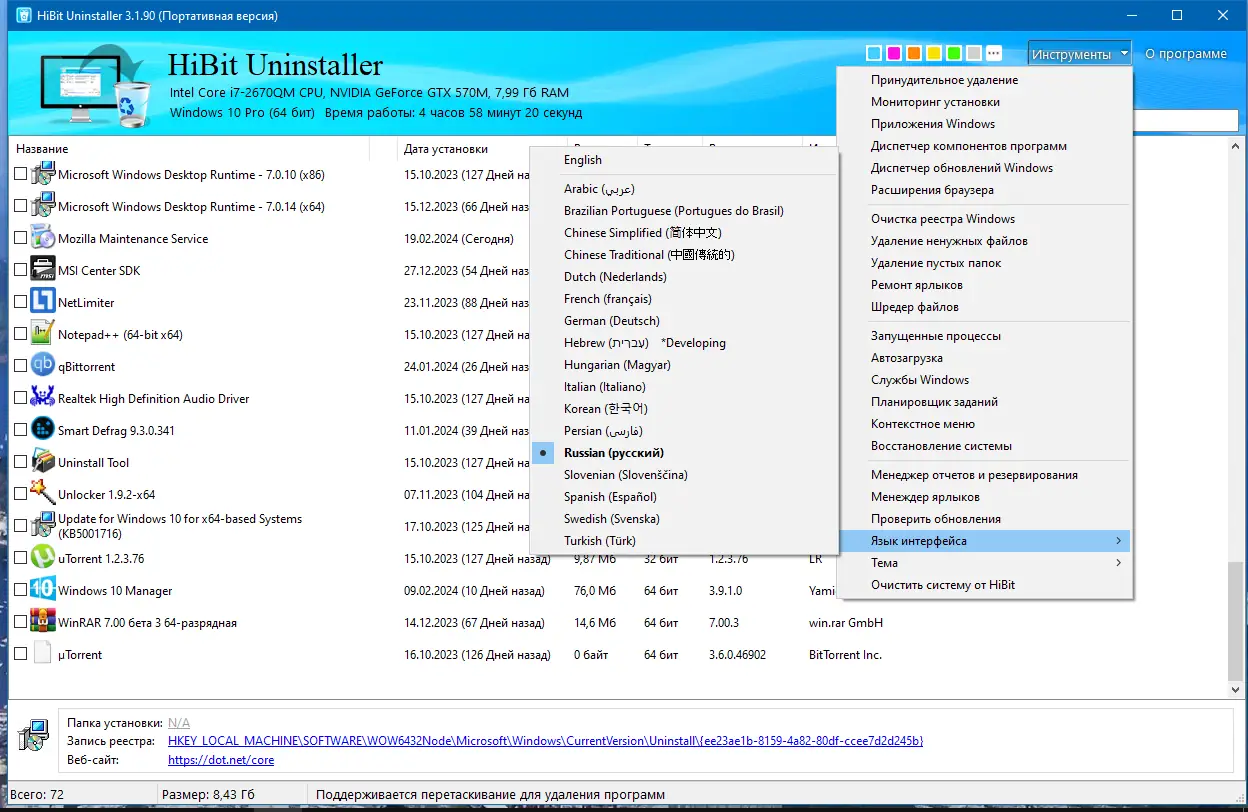Click the HiBit Uninstaller logo in header
Screen dimensions: 1248x812
click(x=95, y=85)
